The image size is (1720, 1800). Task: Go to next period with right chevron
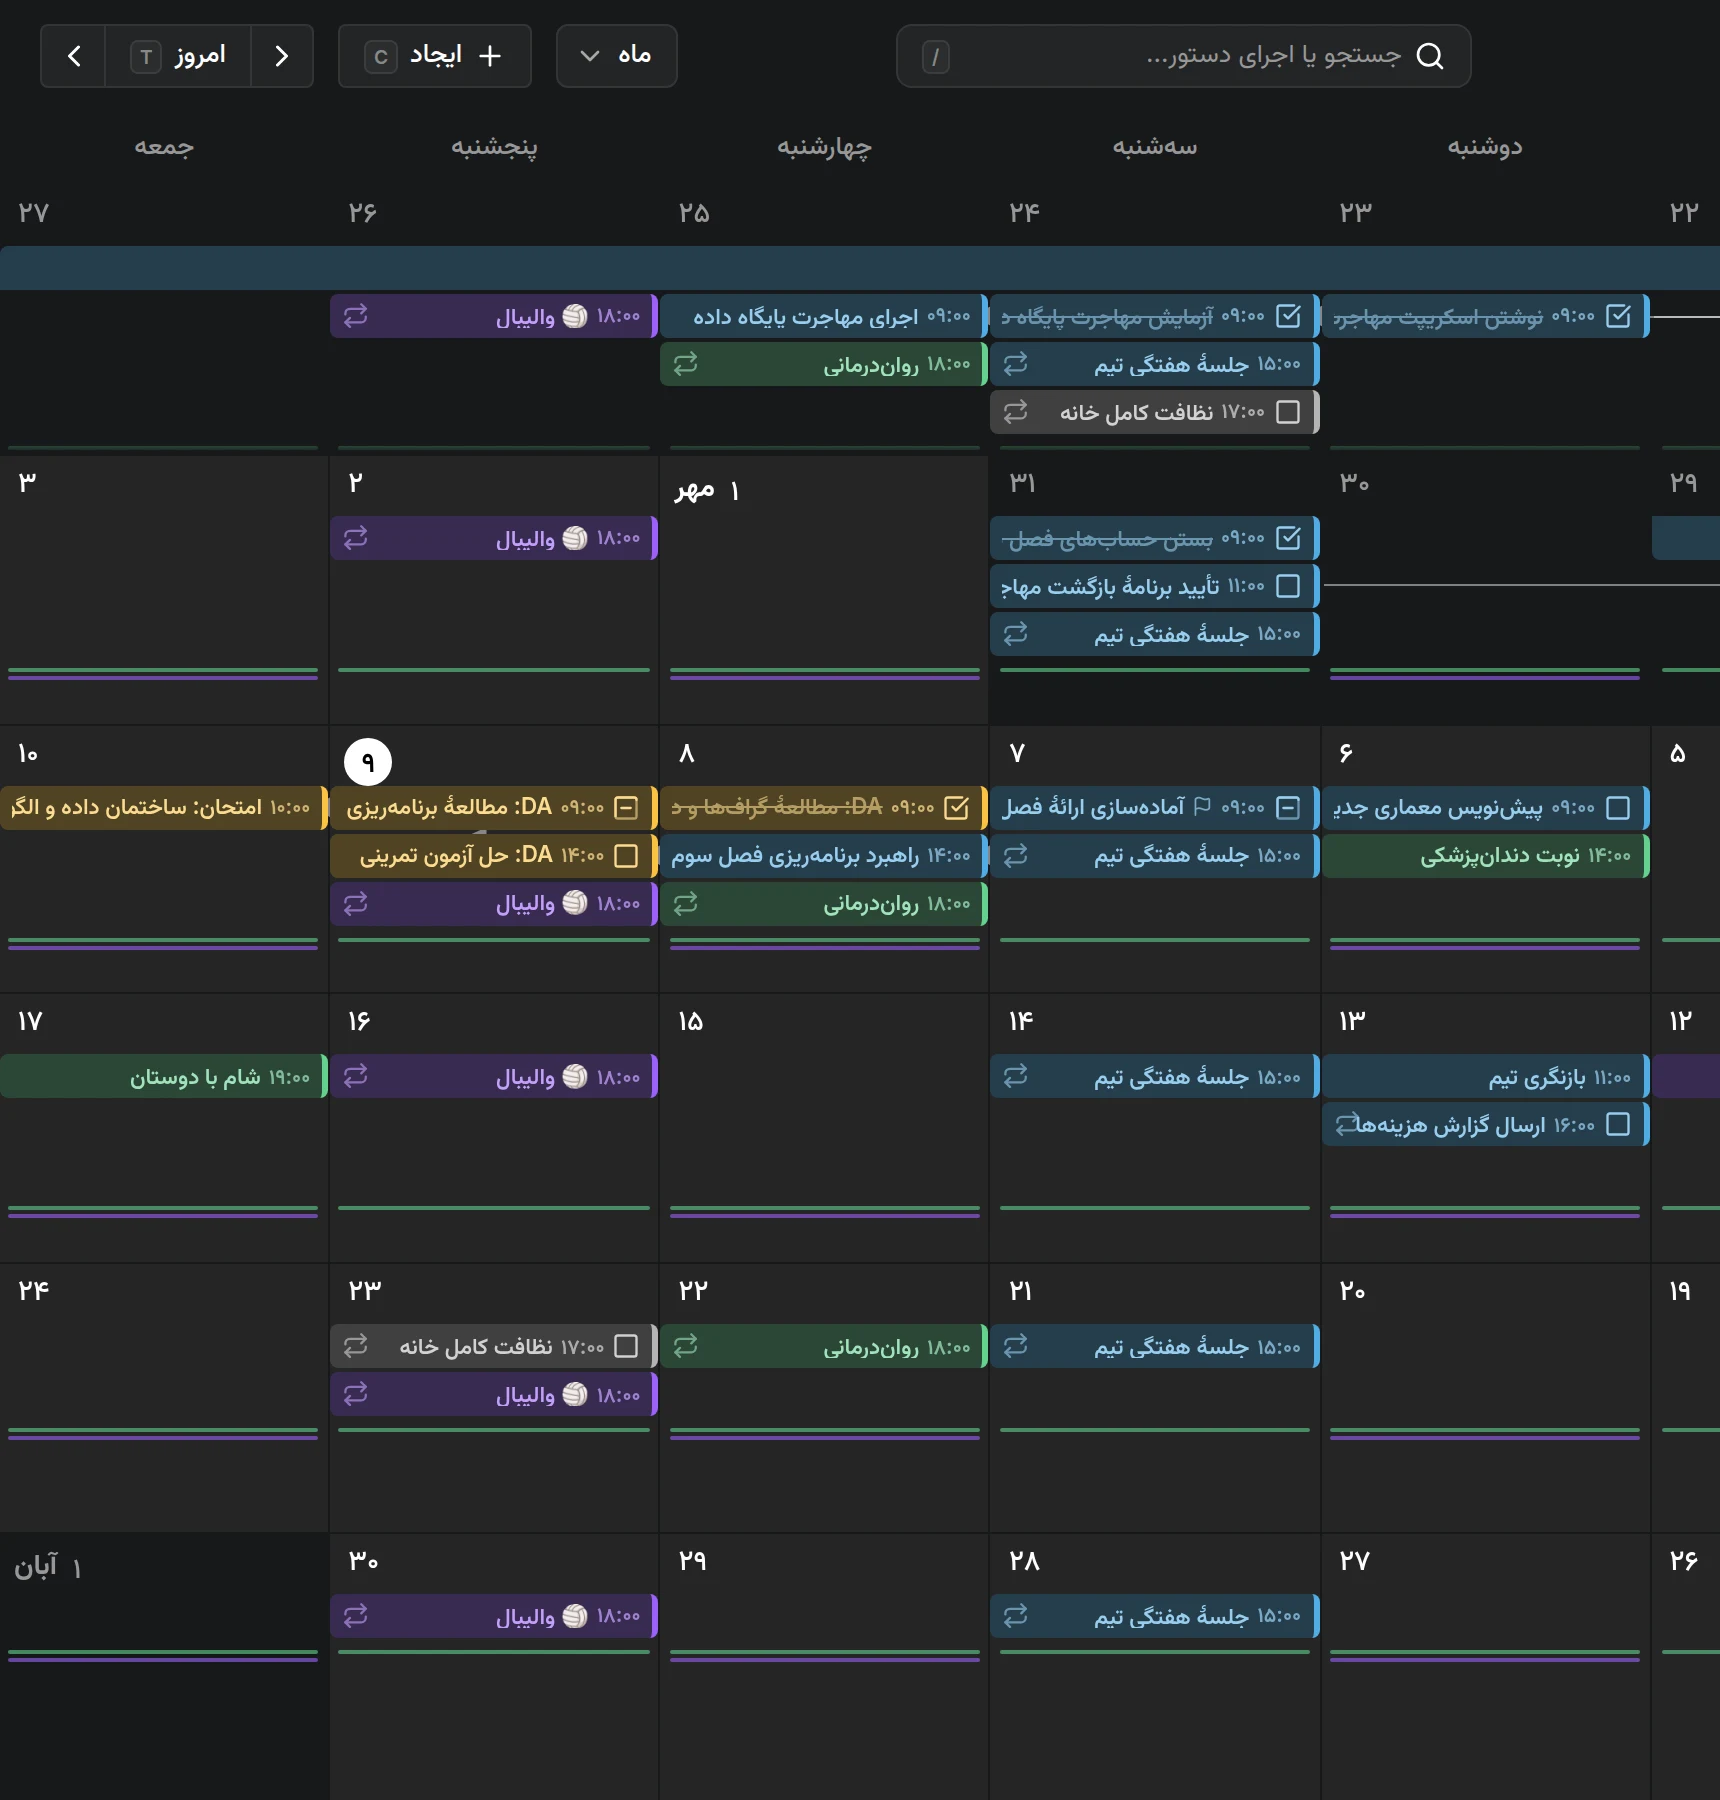282,56
